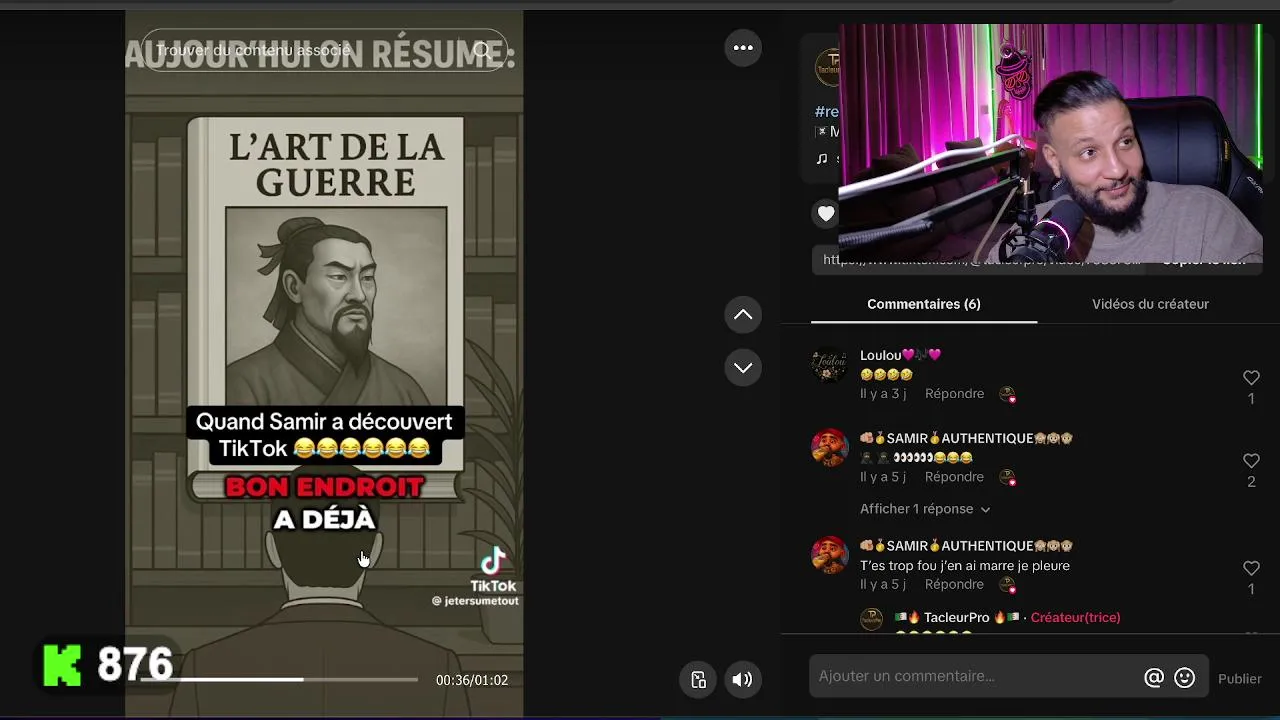
Task: Open the mini-player picture-in-picture icon
Action: (x=699, y=680)
